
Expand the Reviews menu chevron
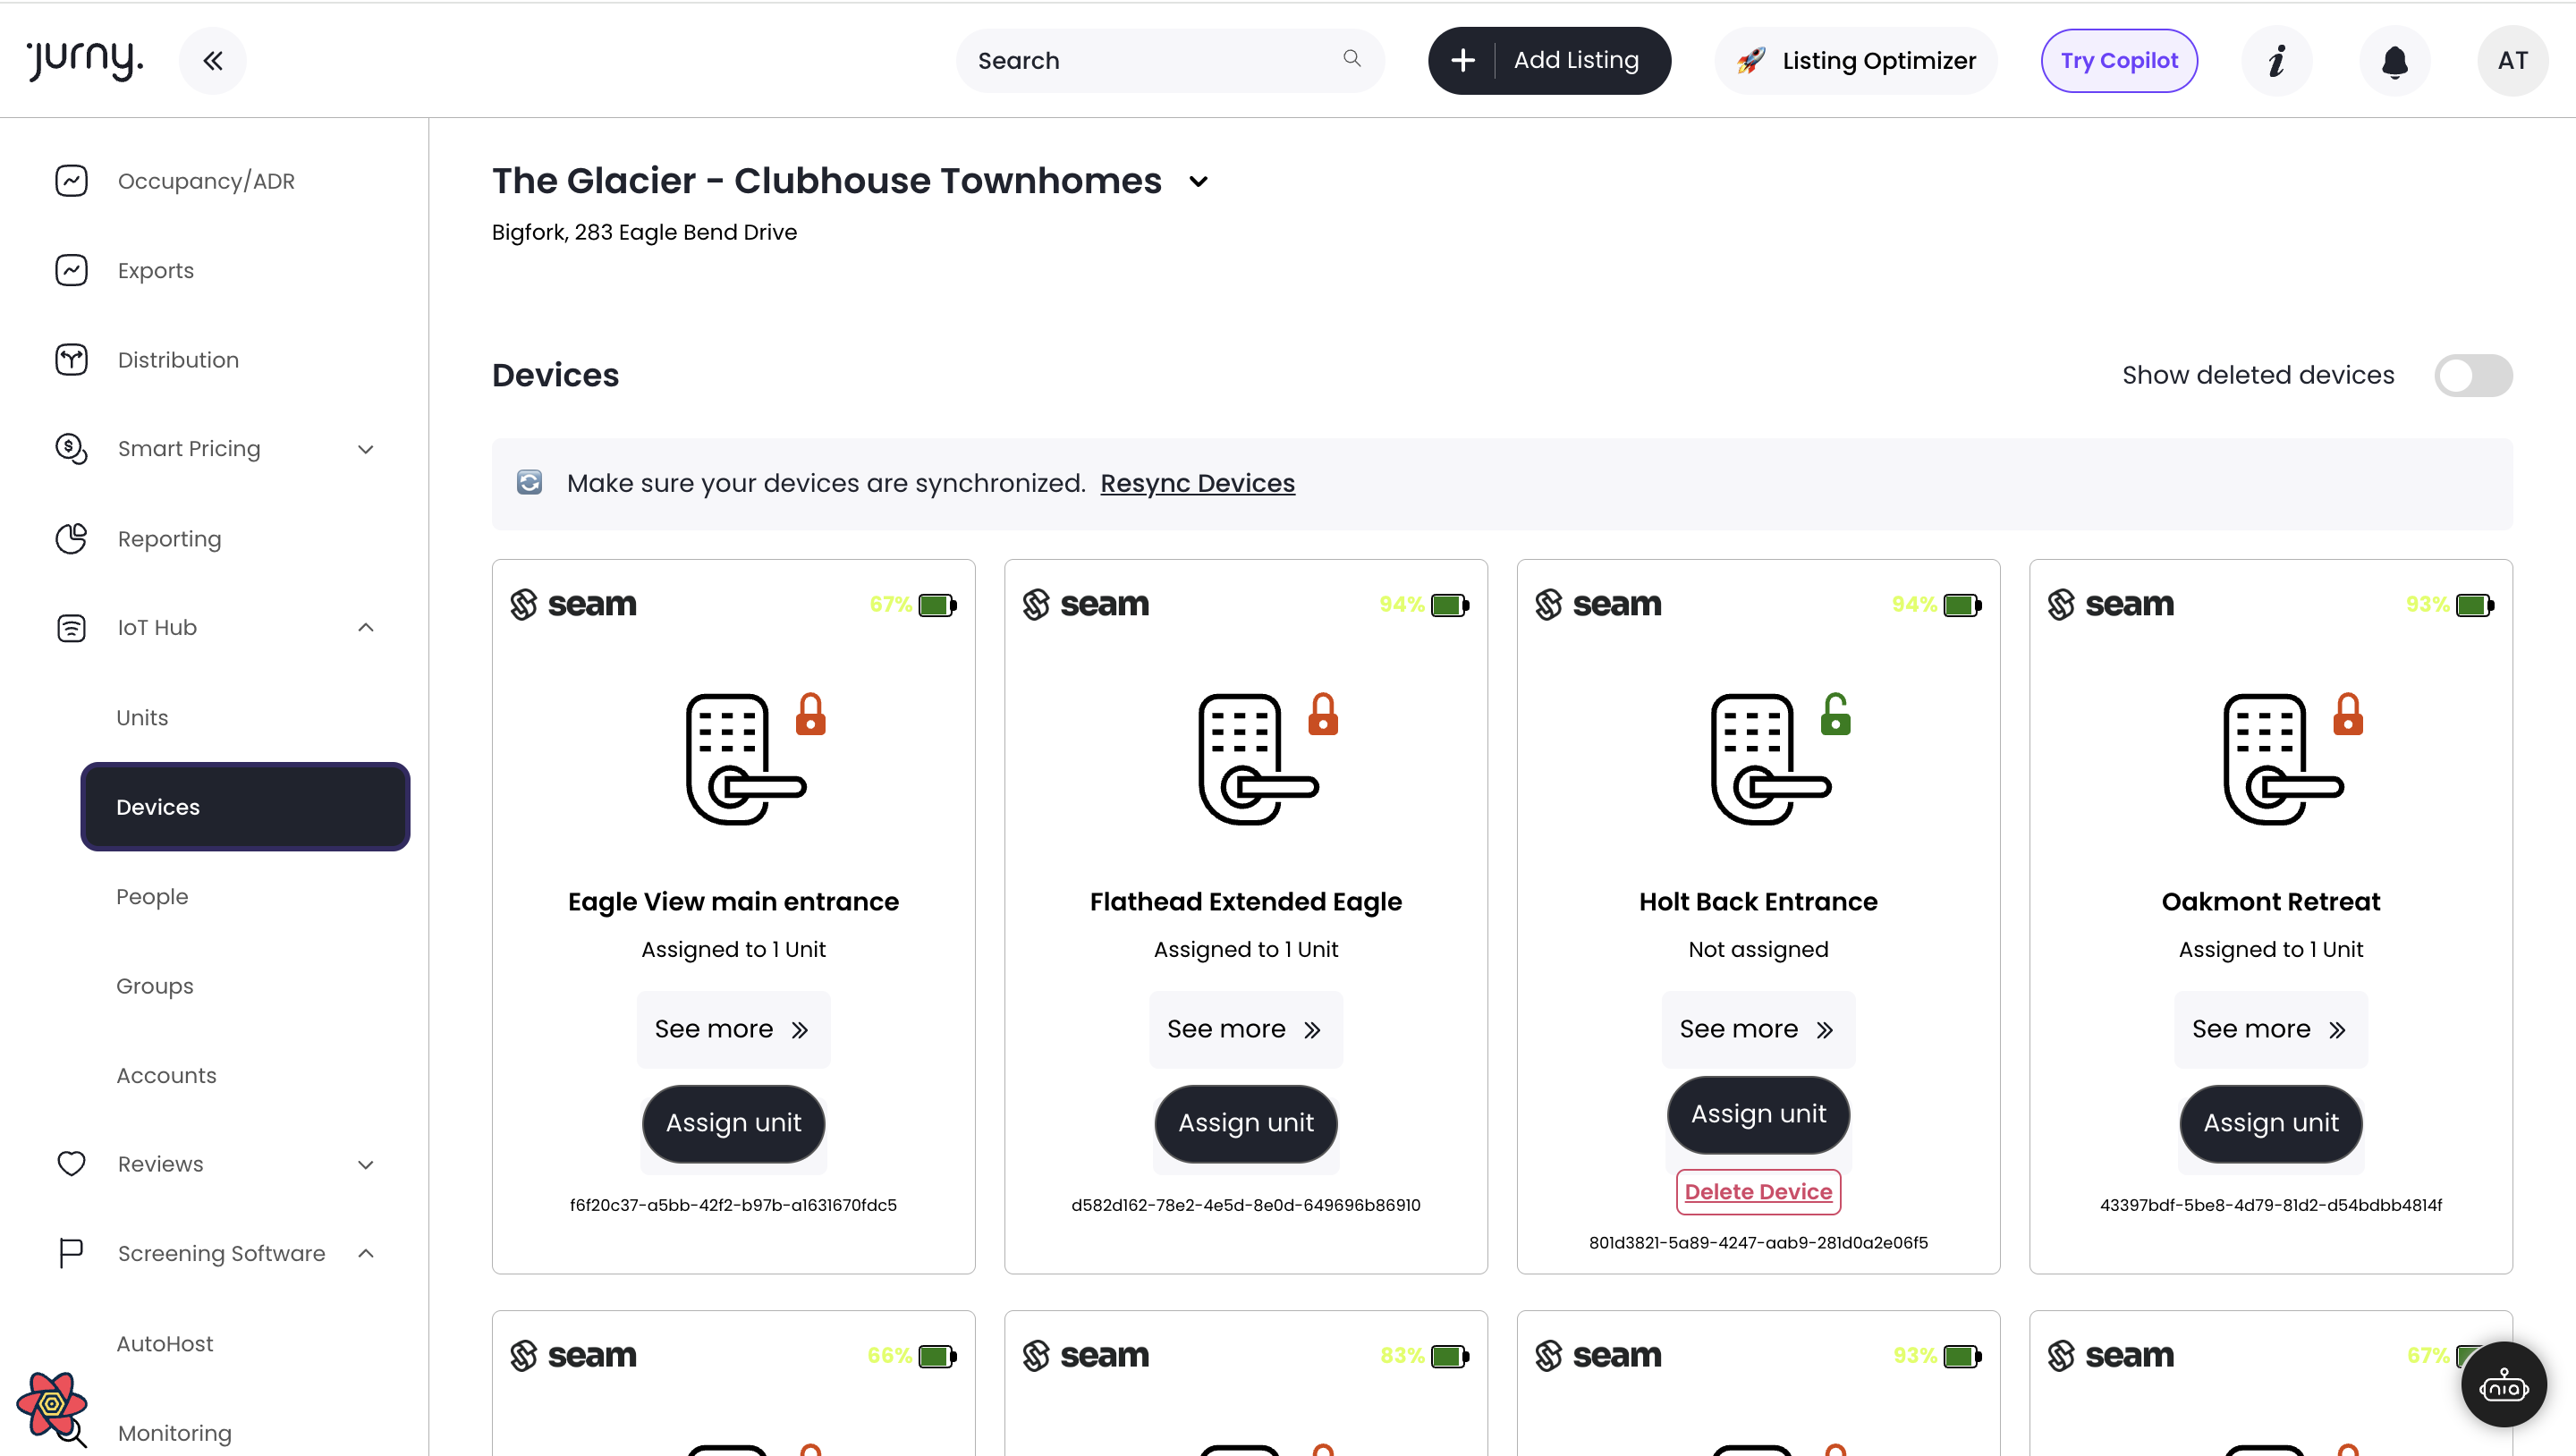(x=366, y=1165)
